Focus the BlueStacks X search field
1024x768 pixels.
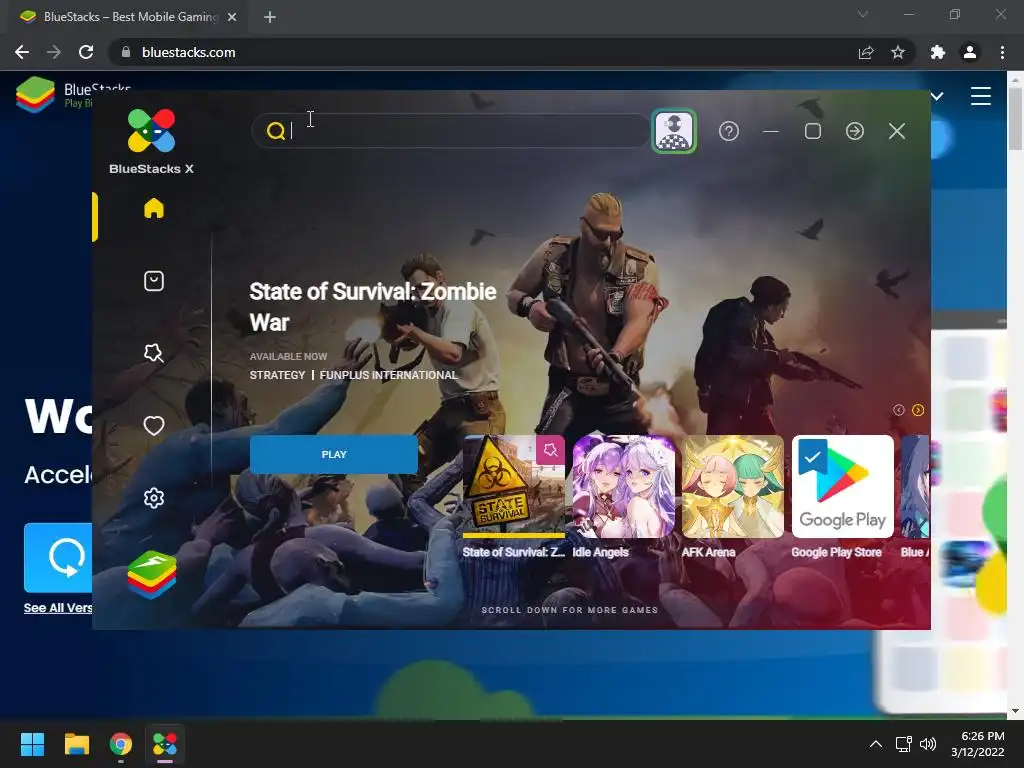tap(451, 131)
